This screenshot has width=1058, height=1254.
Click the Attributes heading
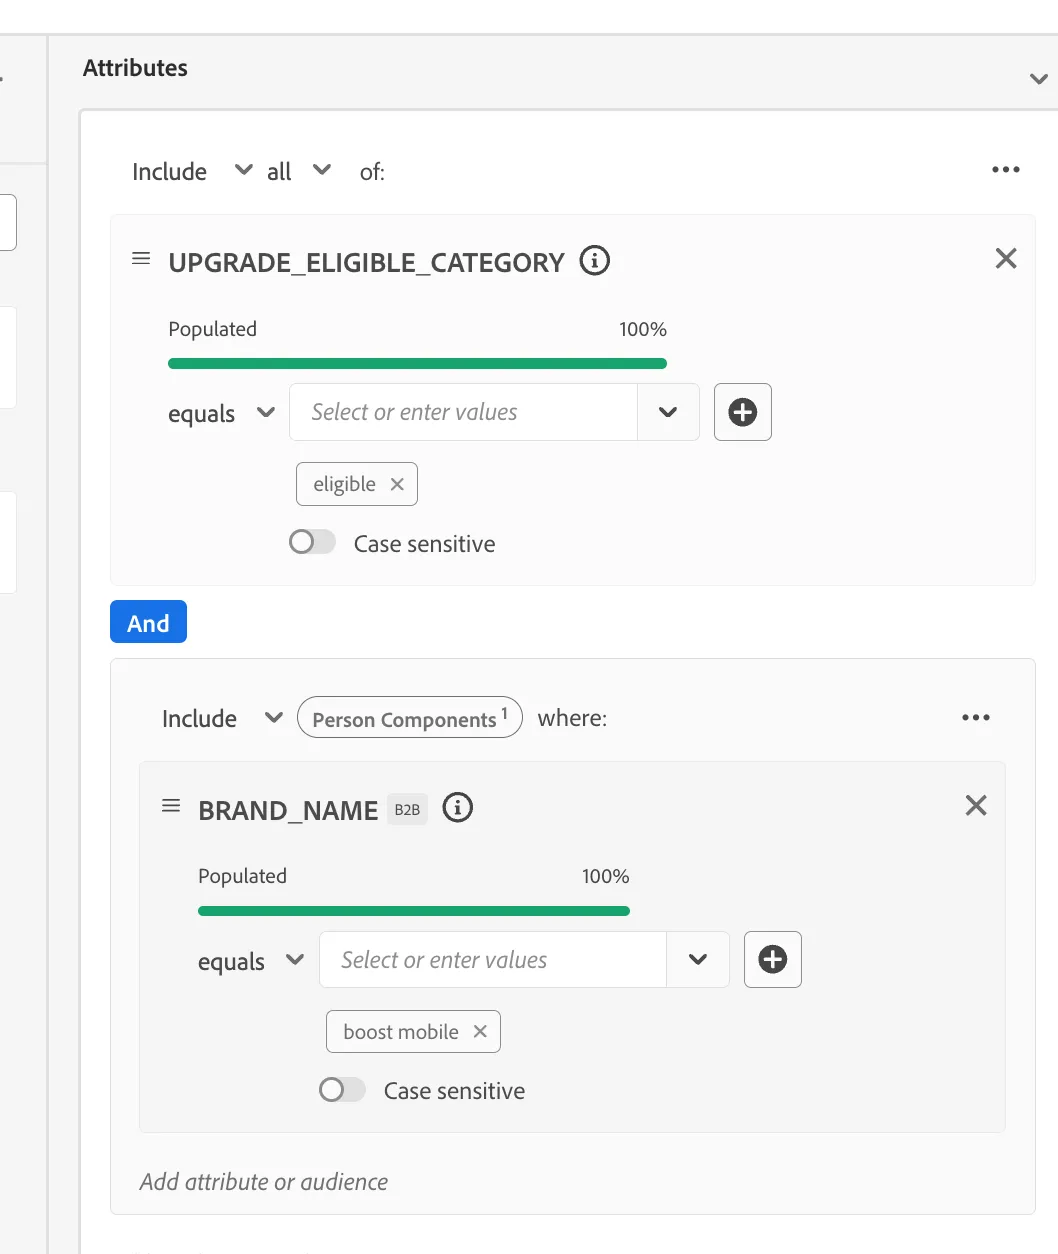click(x=135, y=68)
